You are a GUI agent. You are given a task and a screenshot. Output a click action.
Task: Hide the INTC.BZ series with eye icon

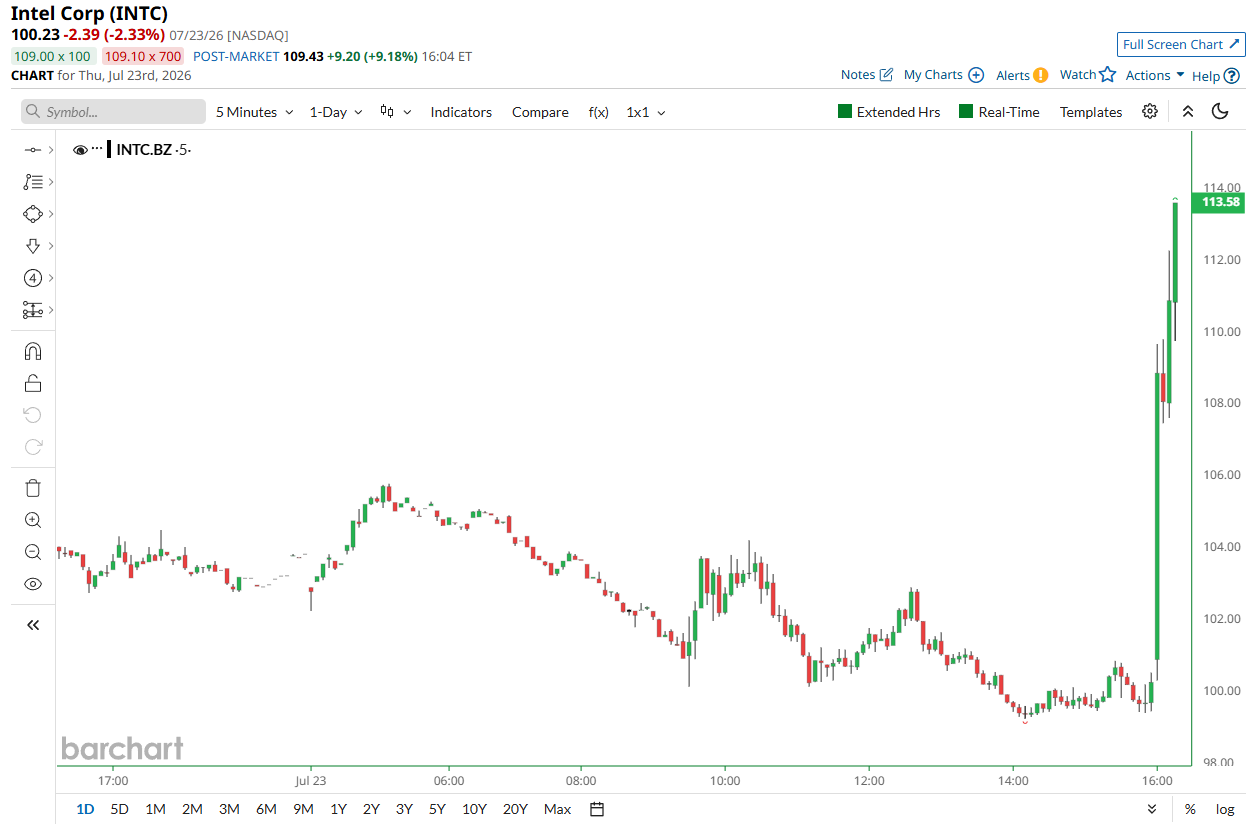[80, 150]
